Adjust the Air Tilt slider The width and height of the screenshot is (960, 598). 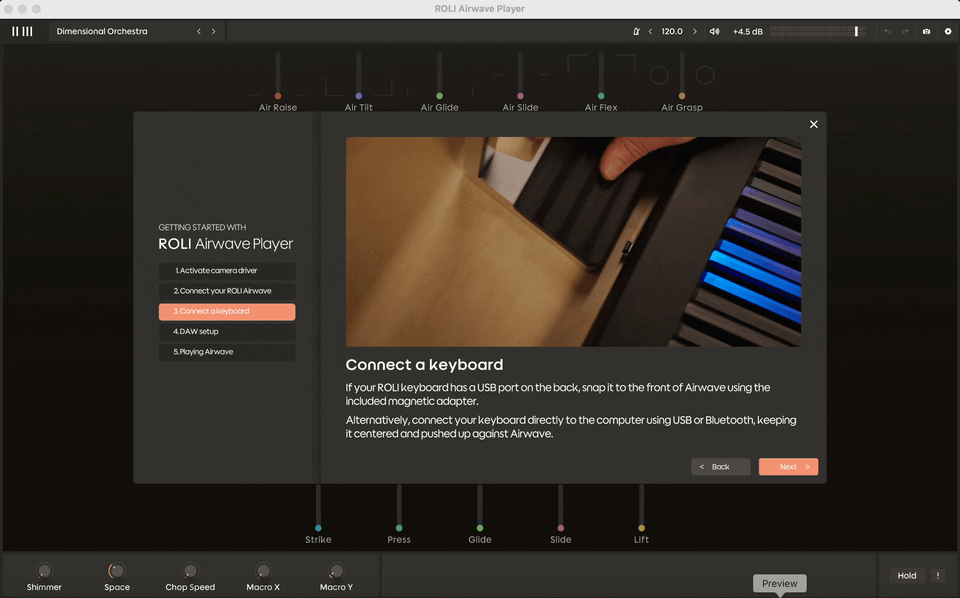pyautogui.click(x=359, y=75)
